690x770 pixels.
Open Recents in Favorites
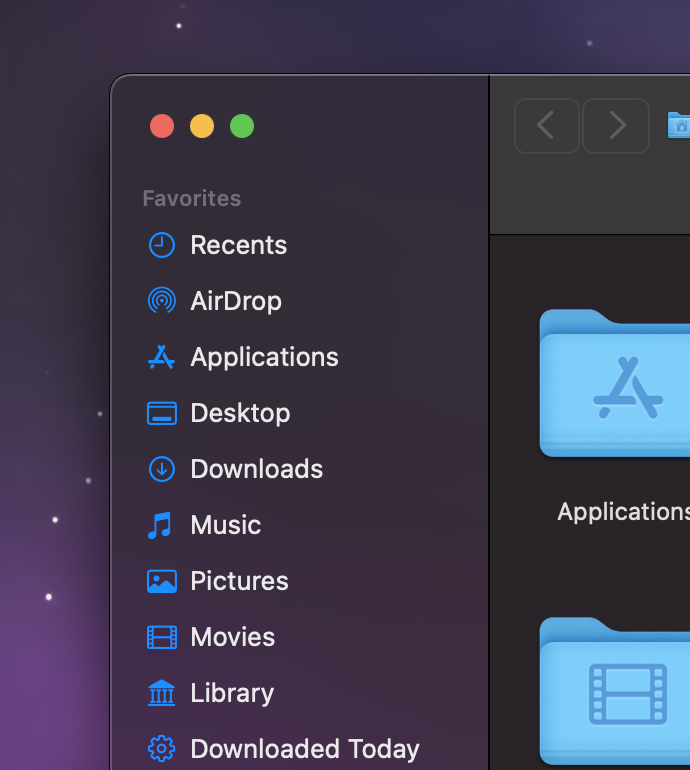click(x=238, y=245)
